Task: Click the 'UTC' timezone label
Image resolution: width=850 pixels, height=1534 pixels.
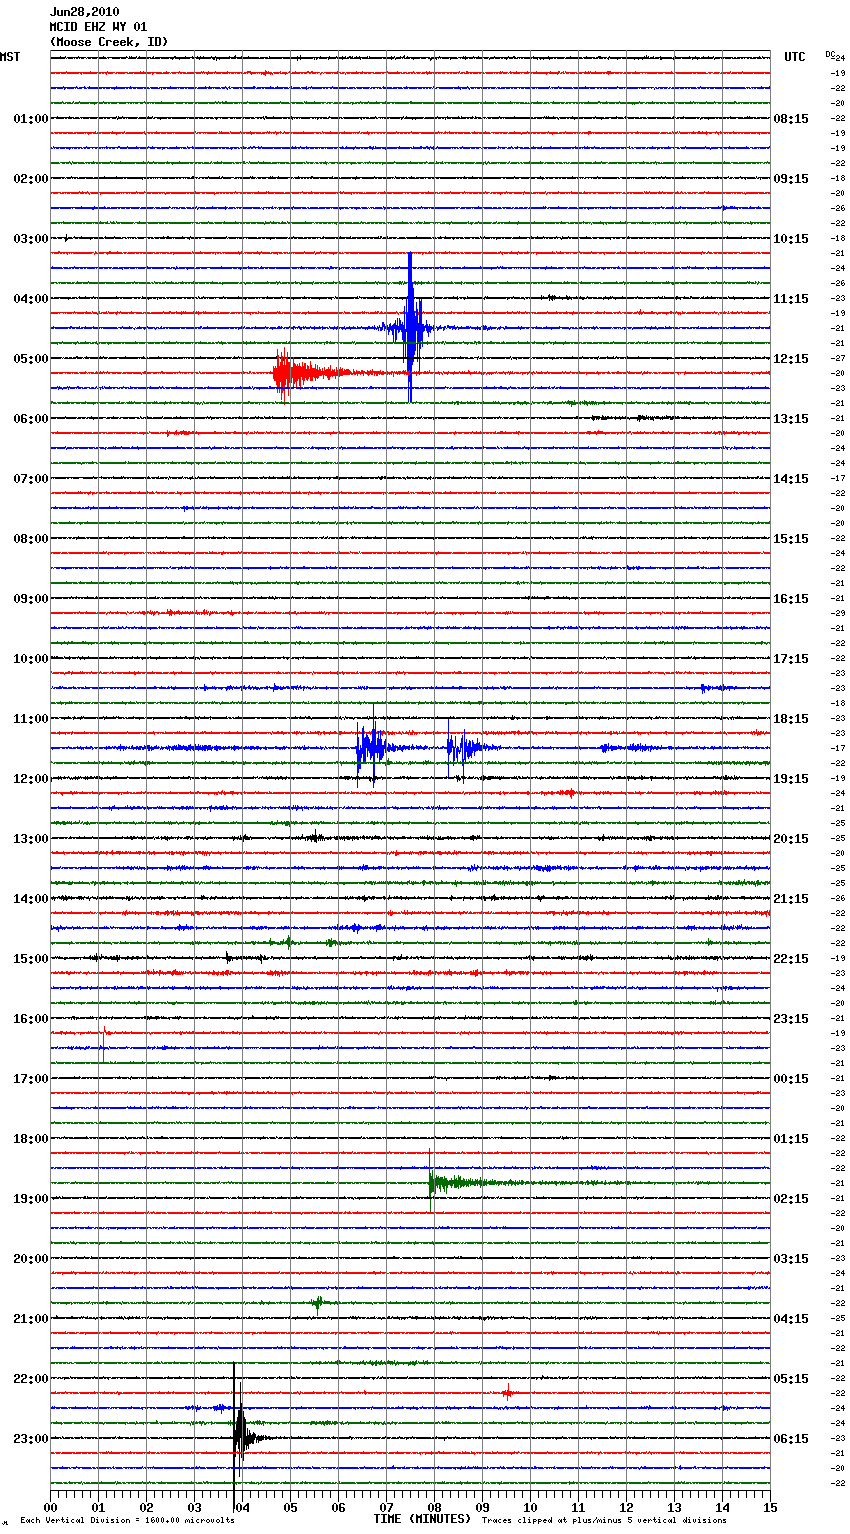Action: pos(794,57)
